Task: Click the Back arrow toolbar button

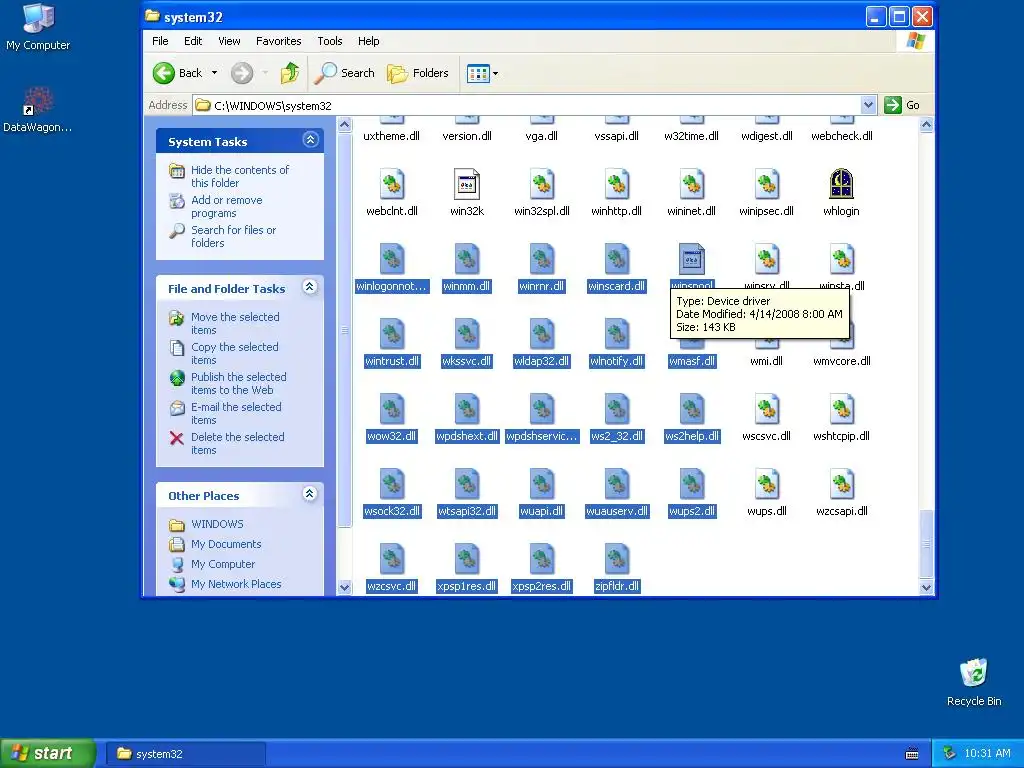Action: [x=178, y=73]
